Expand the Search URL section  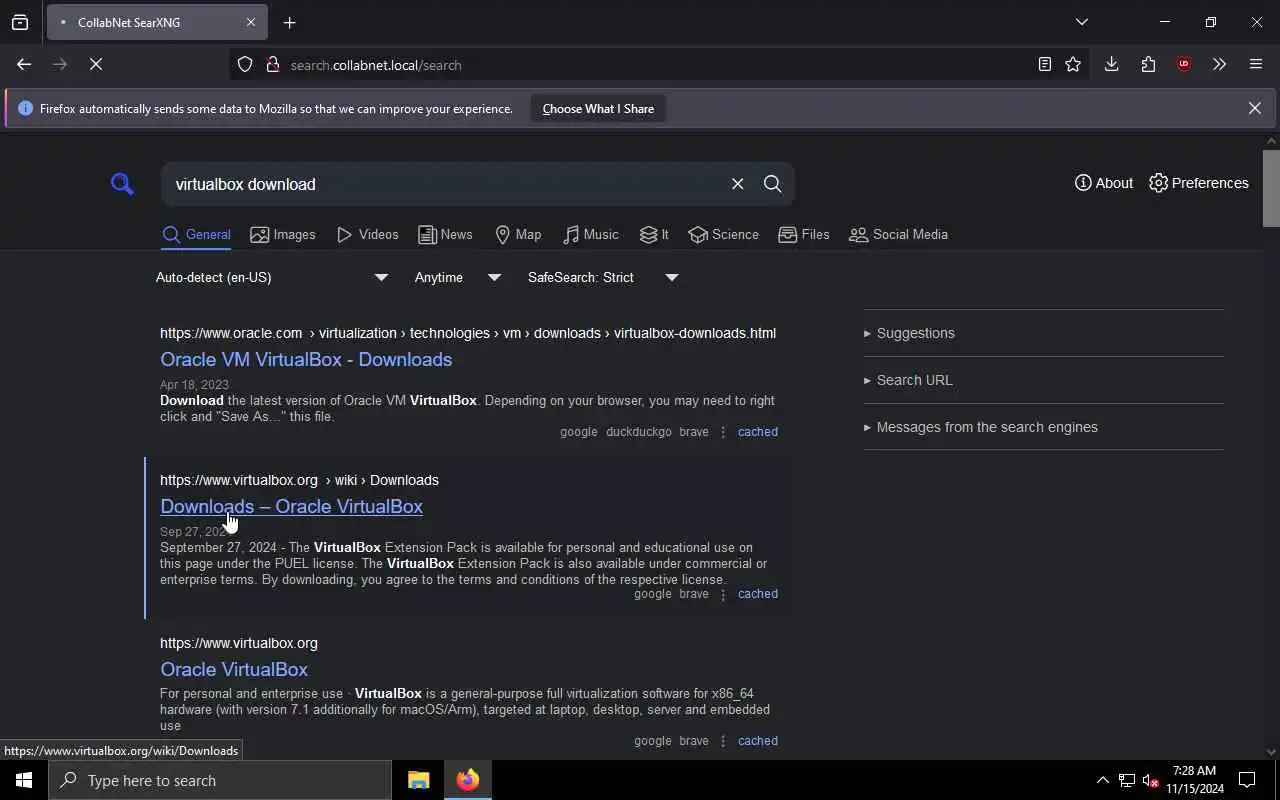click(x=1043, y=380)
